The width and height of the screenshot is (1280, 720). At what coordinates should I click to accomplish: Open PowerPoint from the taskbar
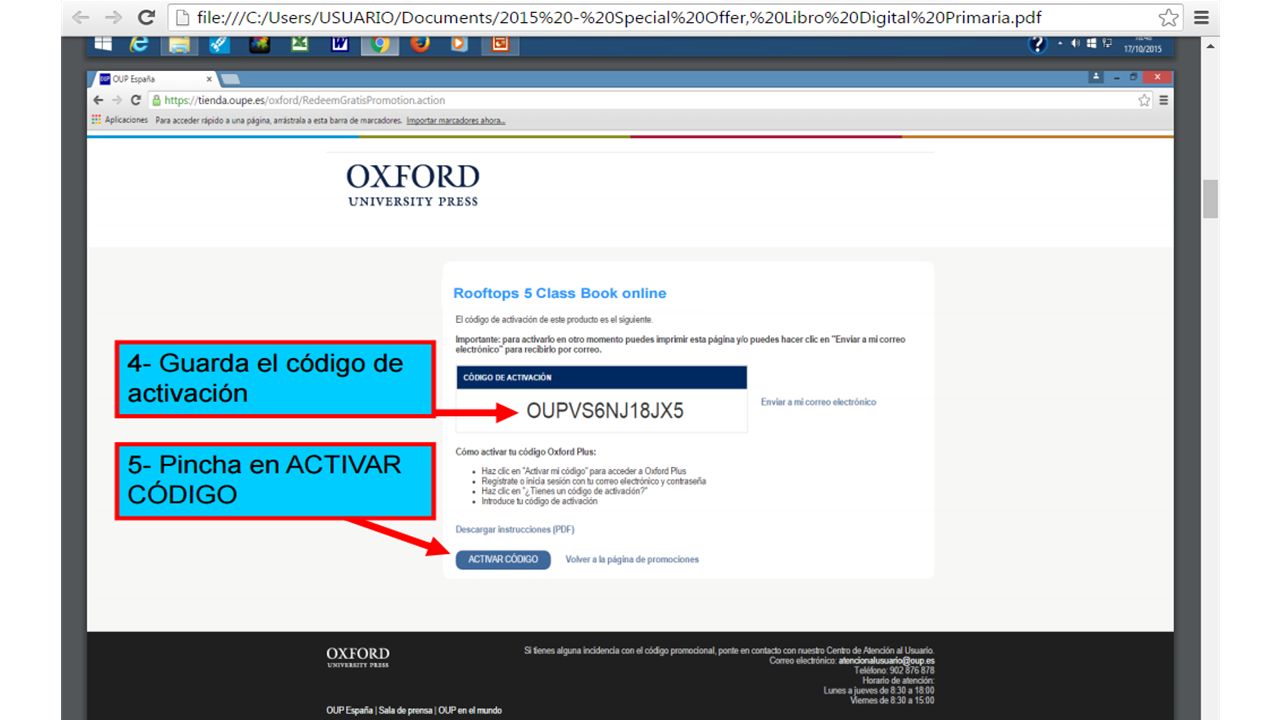click(x=500, y=44)
